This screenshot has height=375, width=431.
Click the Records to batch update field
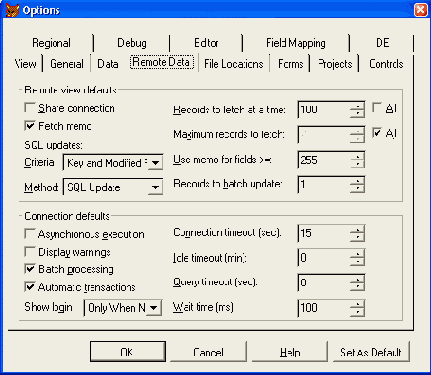click(324, 185)
